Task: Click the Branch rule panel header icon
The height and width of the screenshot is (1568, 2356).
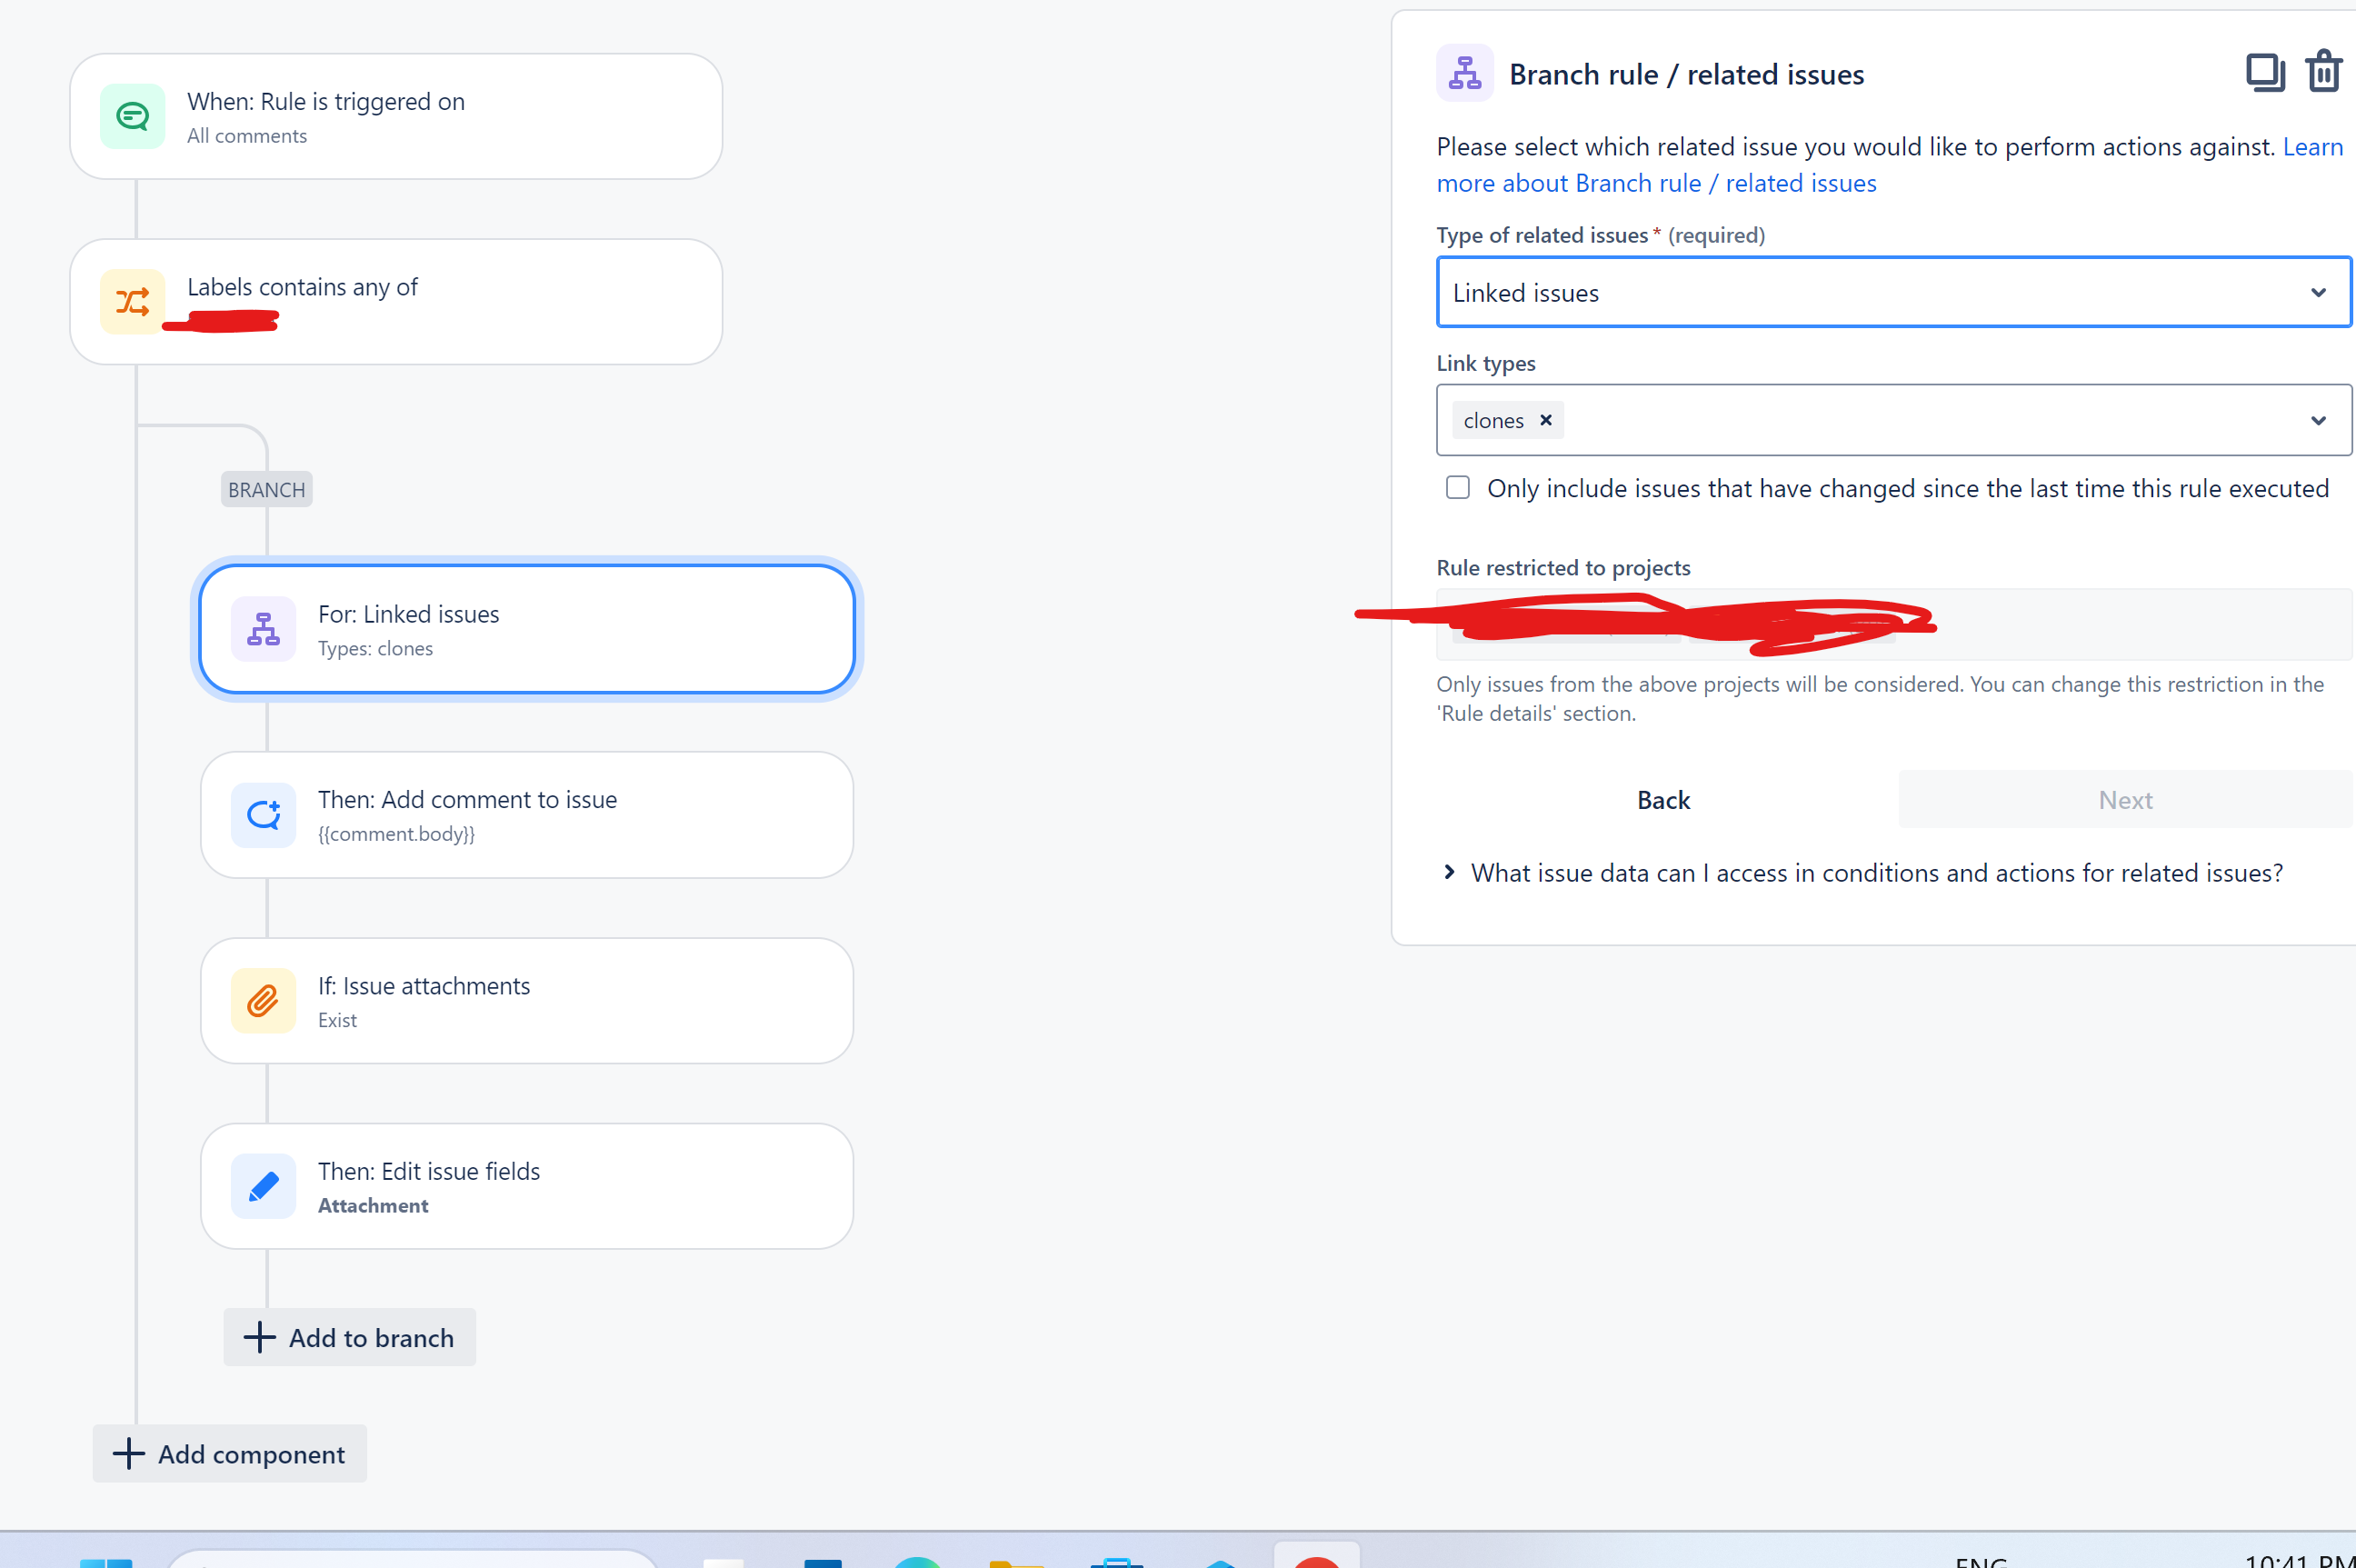Action: pos(1465,73)
